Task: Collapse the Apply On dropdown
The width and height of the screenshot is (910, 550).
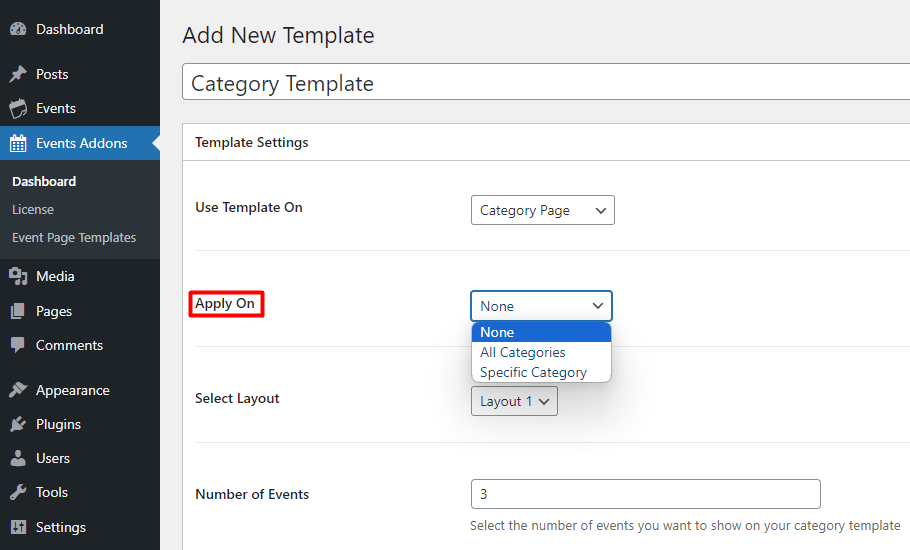Action: [x=541, y=306]
